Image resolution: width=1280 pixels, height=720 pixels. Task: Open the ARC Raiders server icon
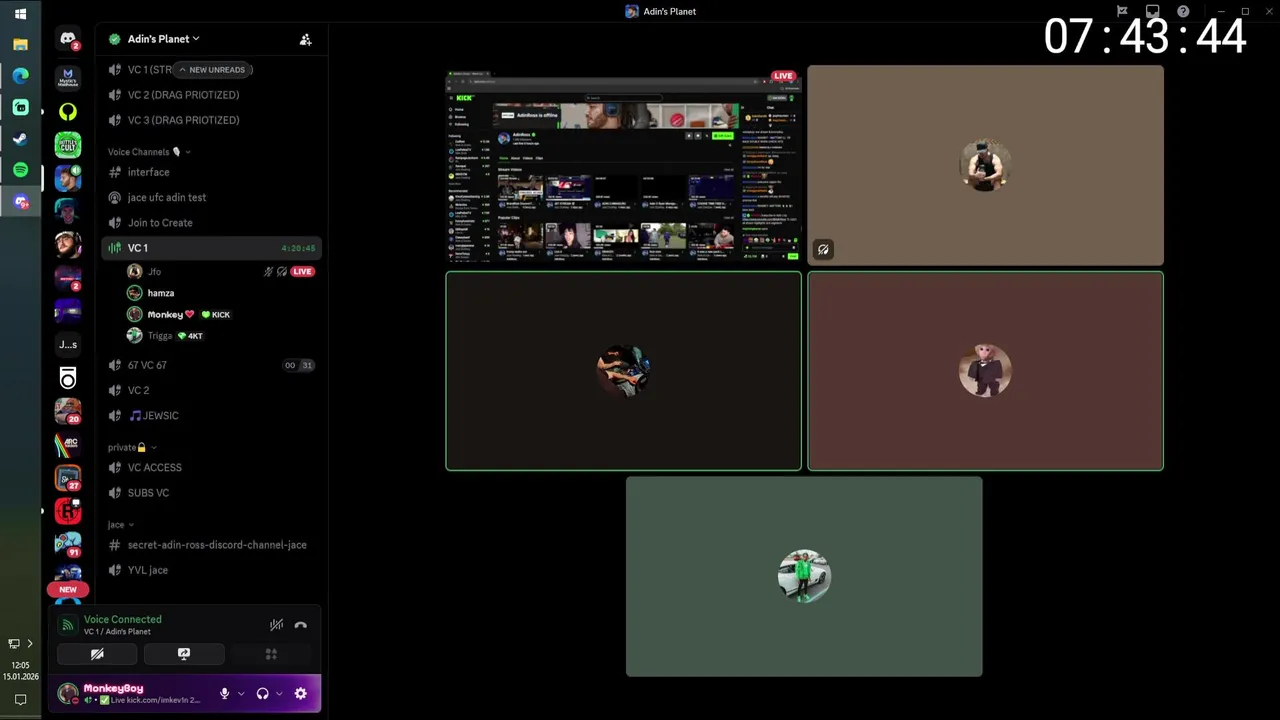(68, 444)
